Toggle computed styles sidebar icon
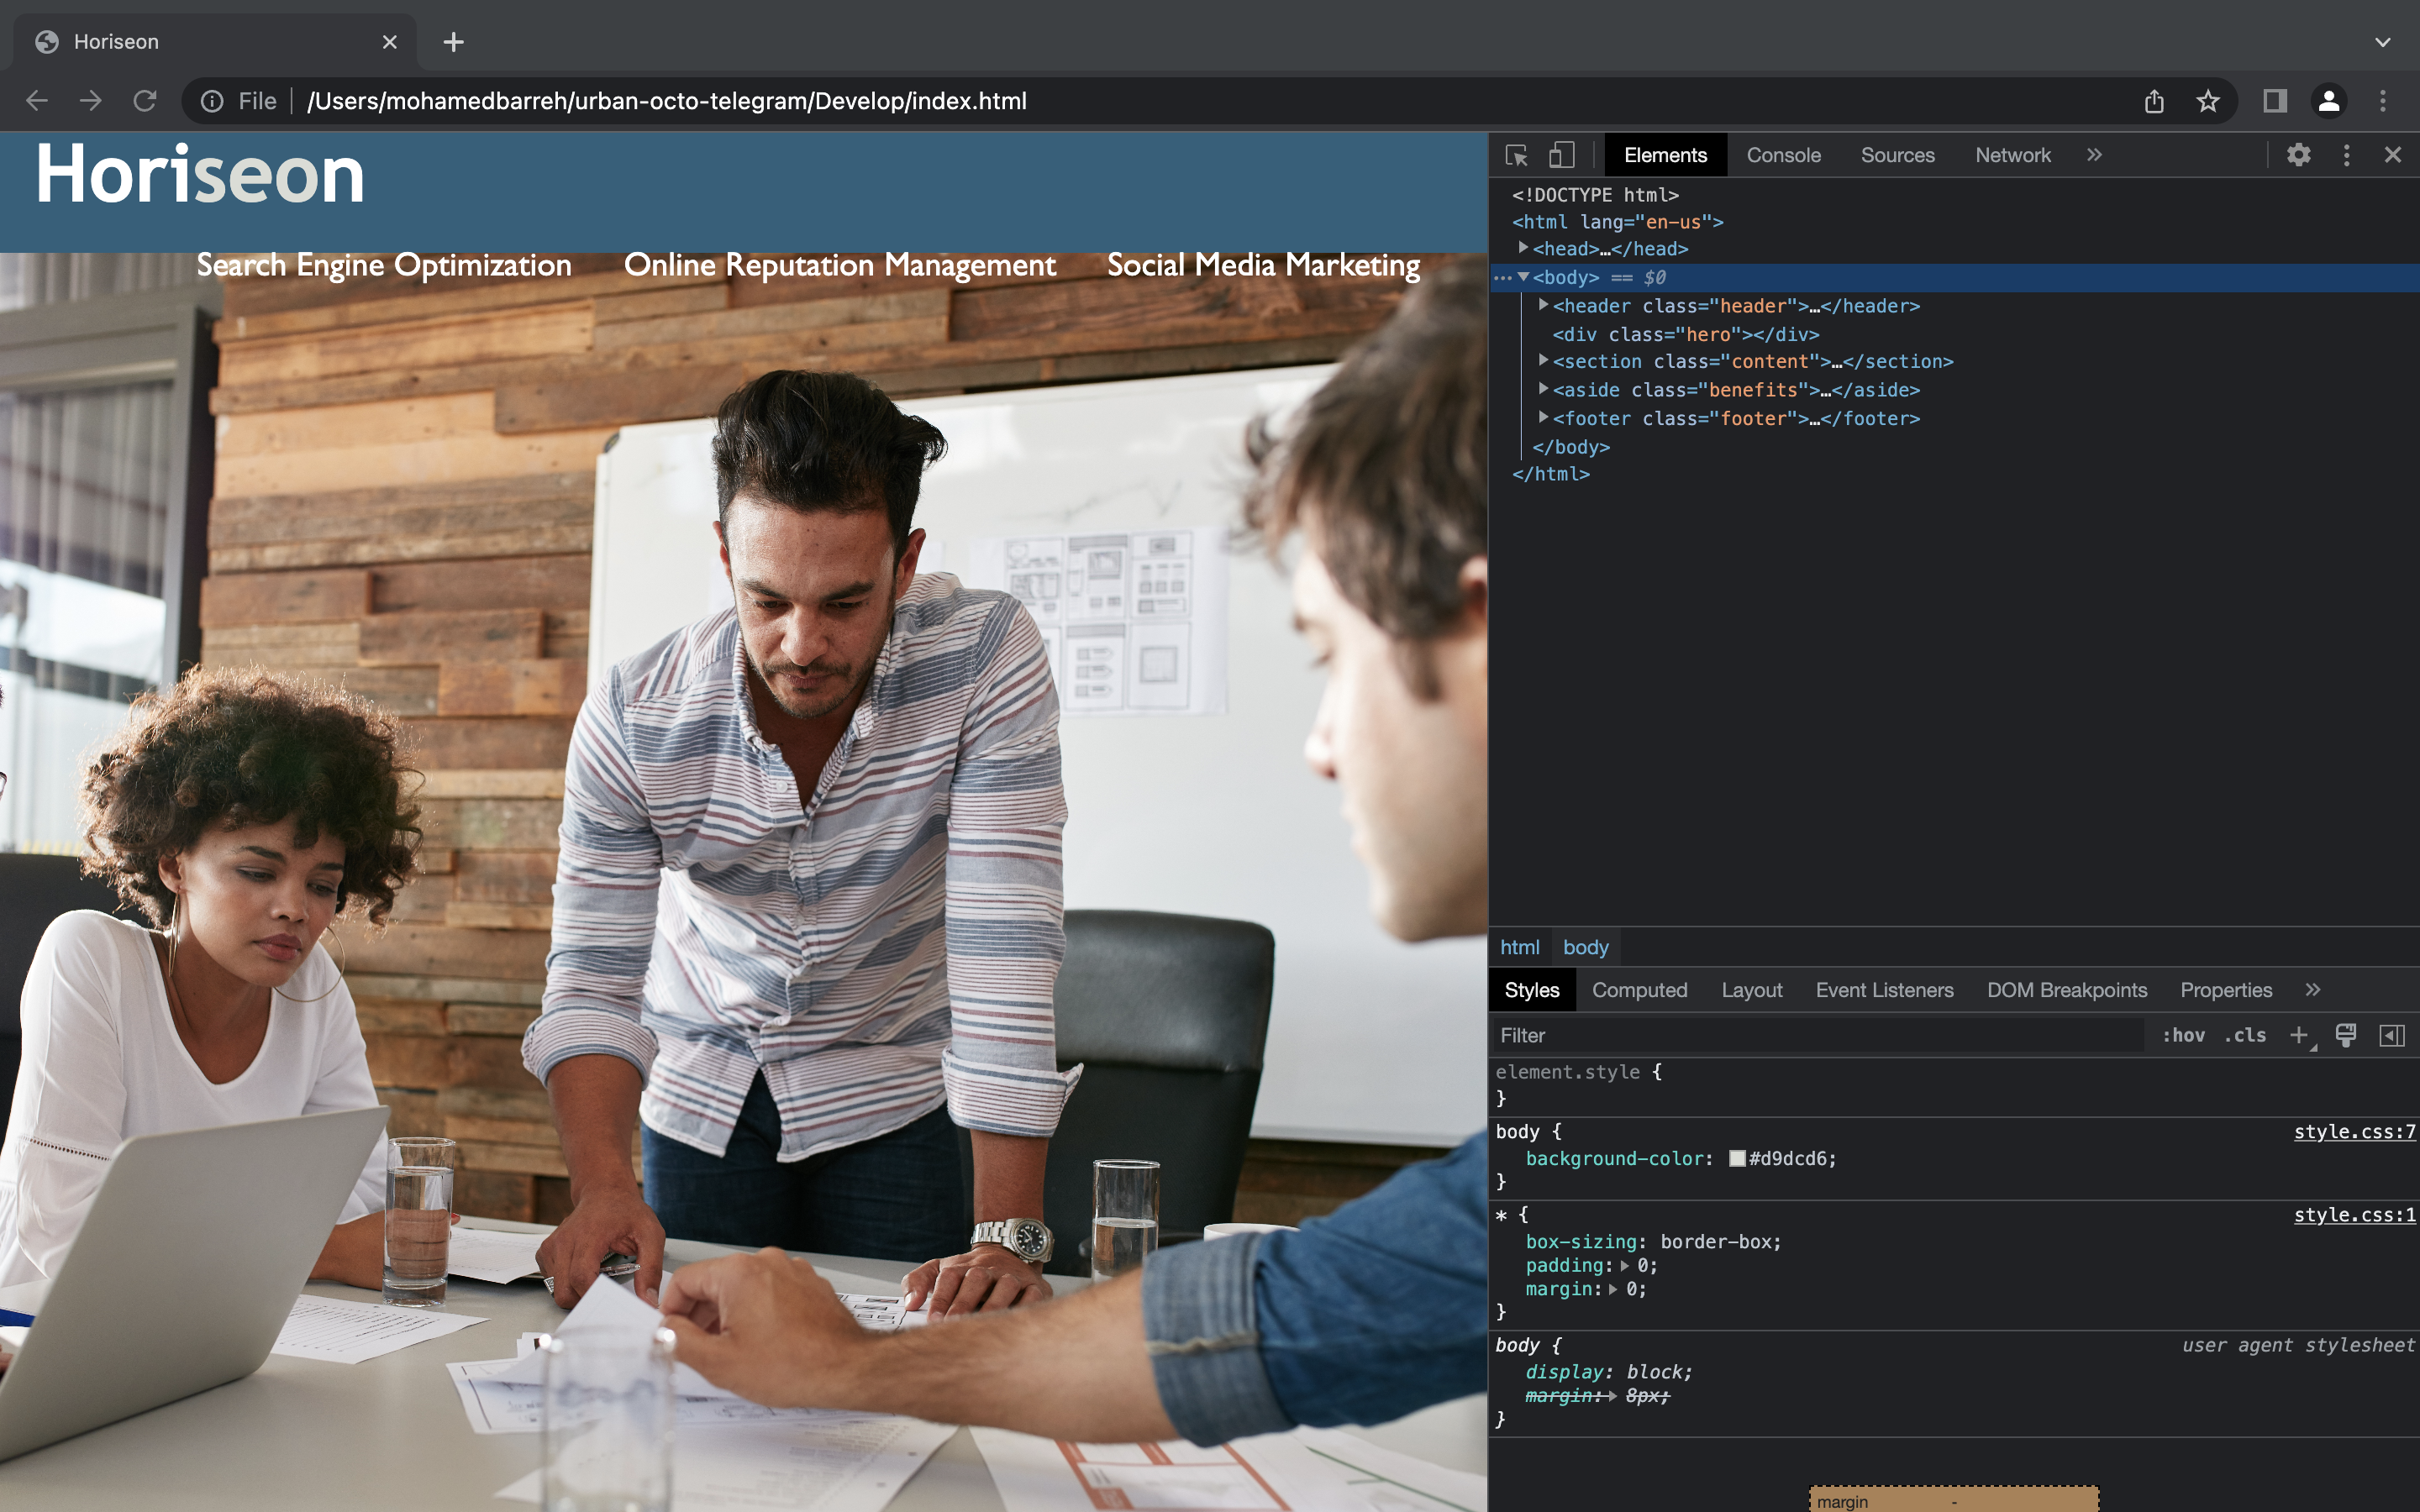 [x=2392, y=1036]
